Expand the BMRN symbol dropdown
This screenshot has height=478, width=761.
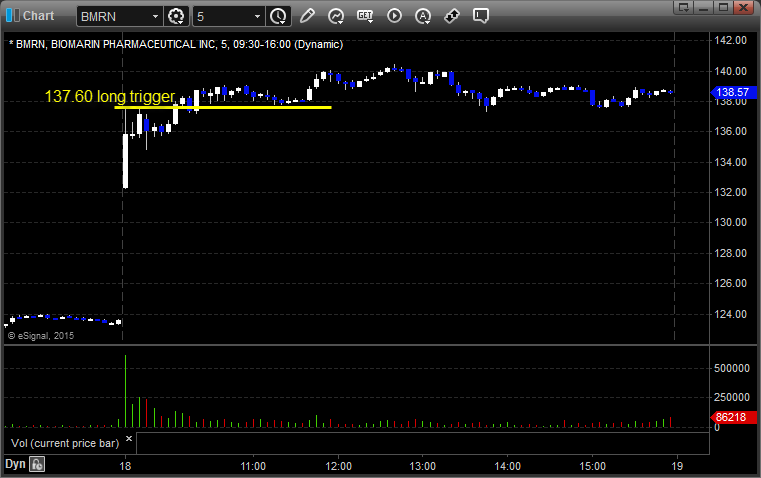[155, 16]
